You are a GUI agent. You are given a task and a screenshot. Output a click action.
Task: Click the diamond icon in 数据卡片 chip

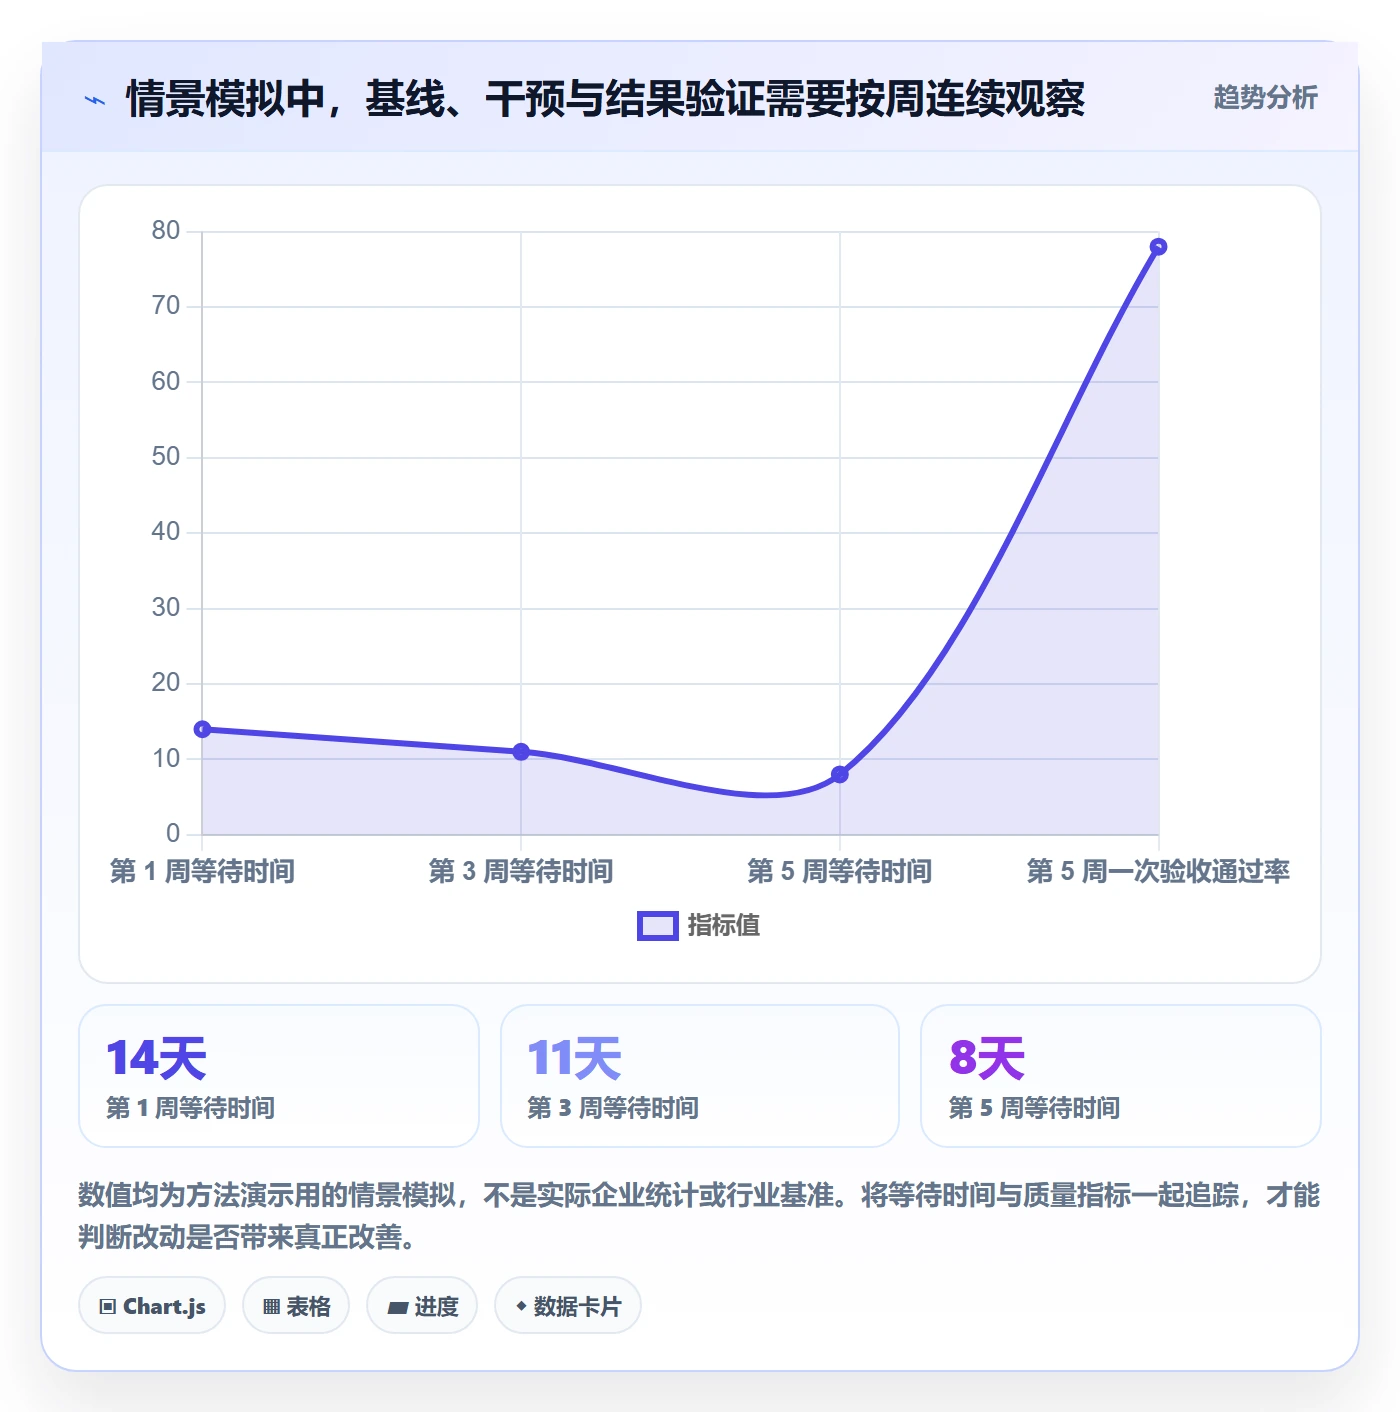pos(521,1306)
